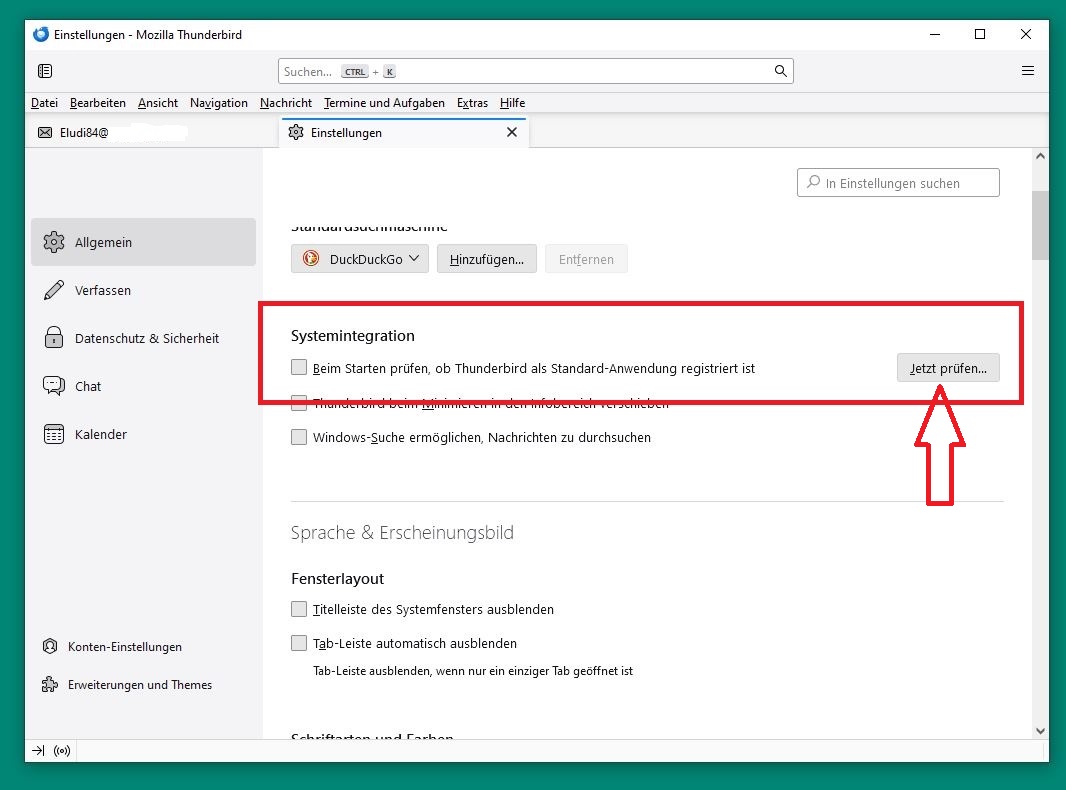The height and width of the screenshot is (790, 1066).
Task: Open the Extras menu
Action: pyautogui.click(x=472, y=103)
